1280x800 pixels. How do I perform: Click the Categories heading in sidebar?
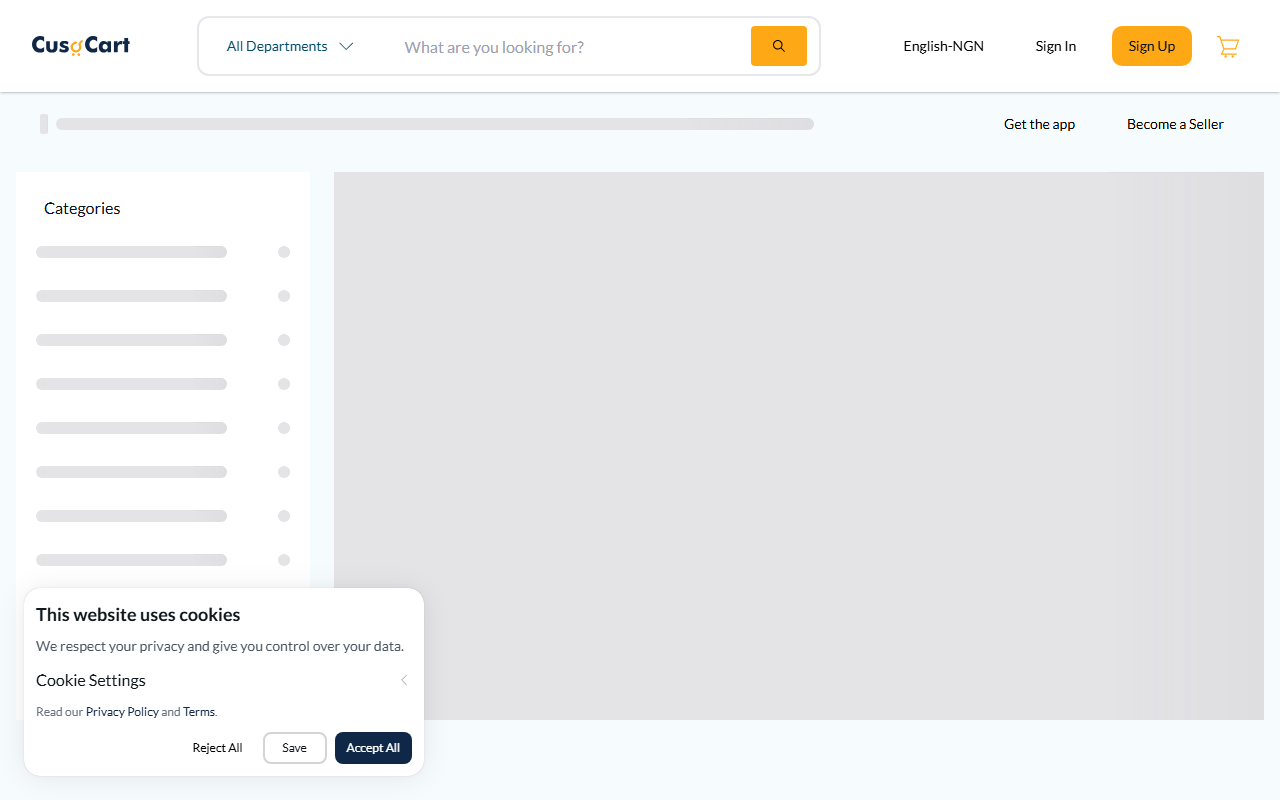pyautogui.click(x=82, y=208)
